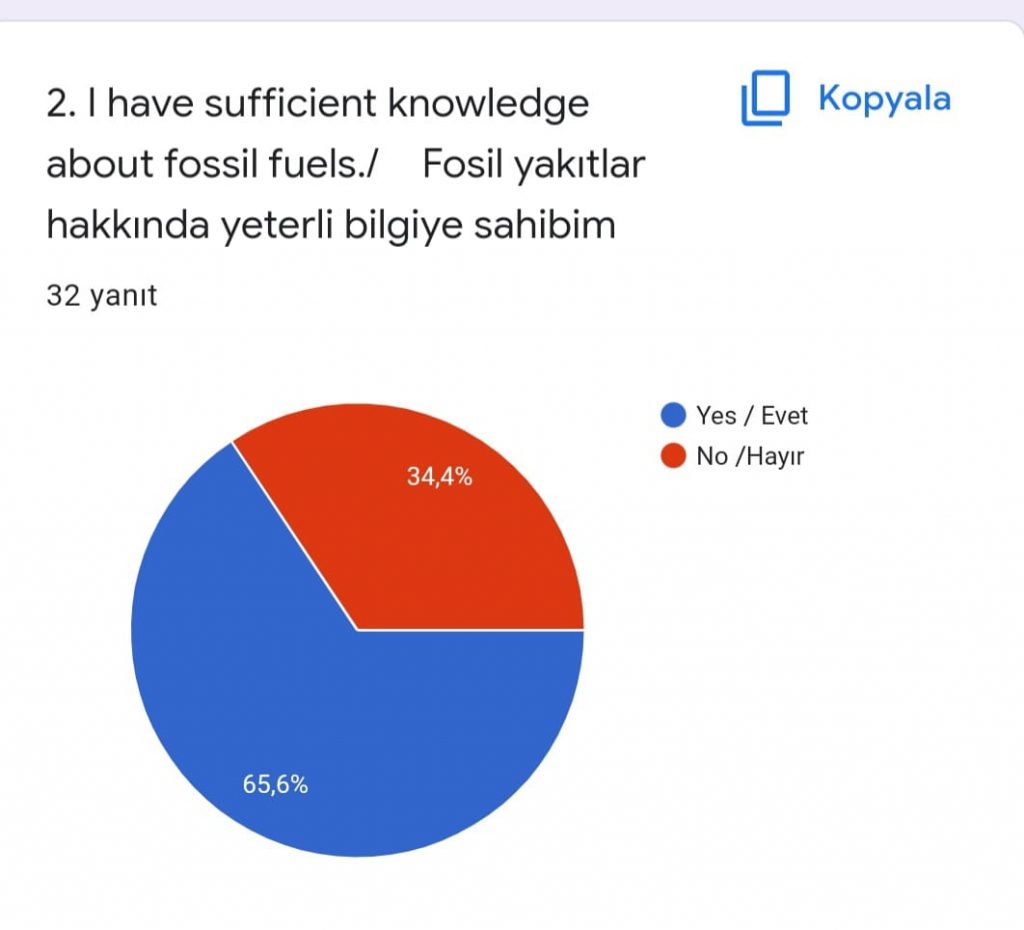
Task: Click the question title text about fossil fuels
Action: coord(345,164)
